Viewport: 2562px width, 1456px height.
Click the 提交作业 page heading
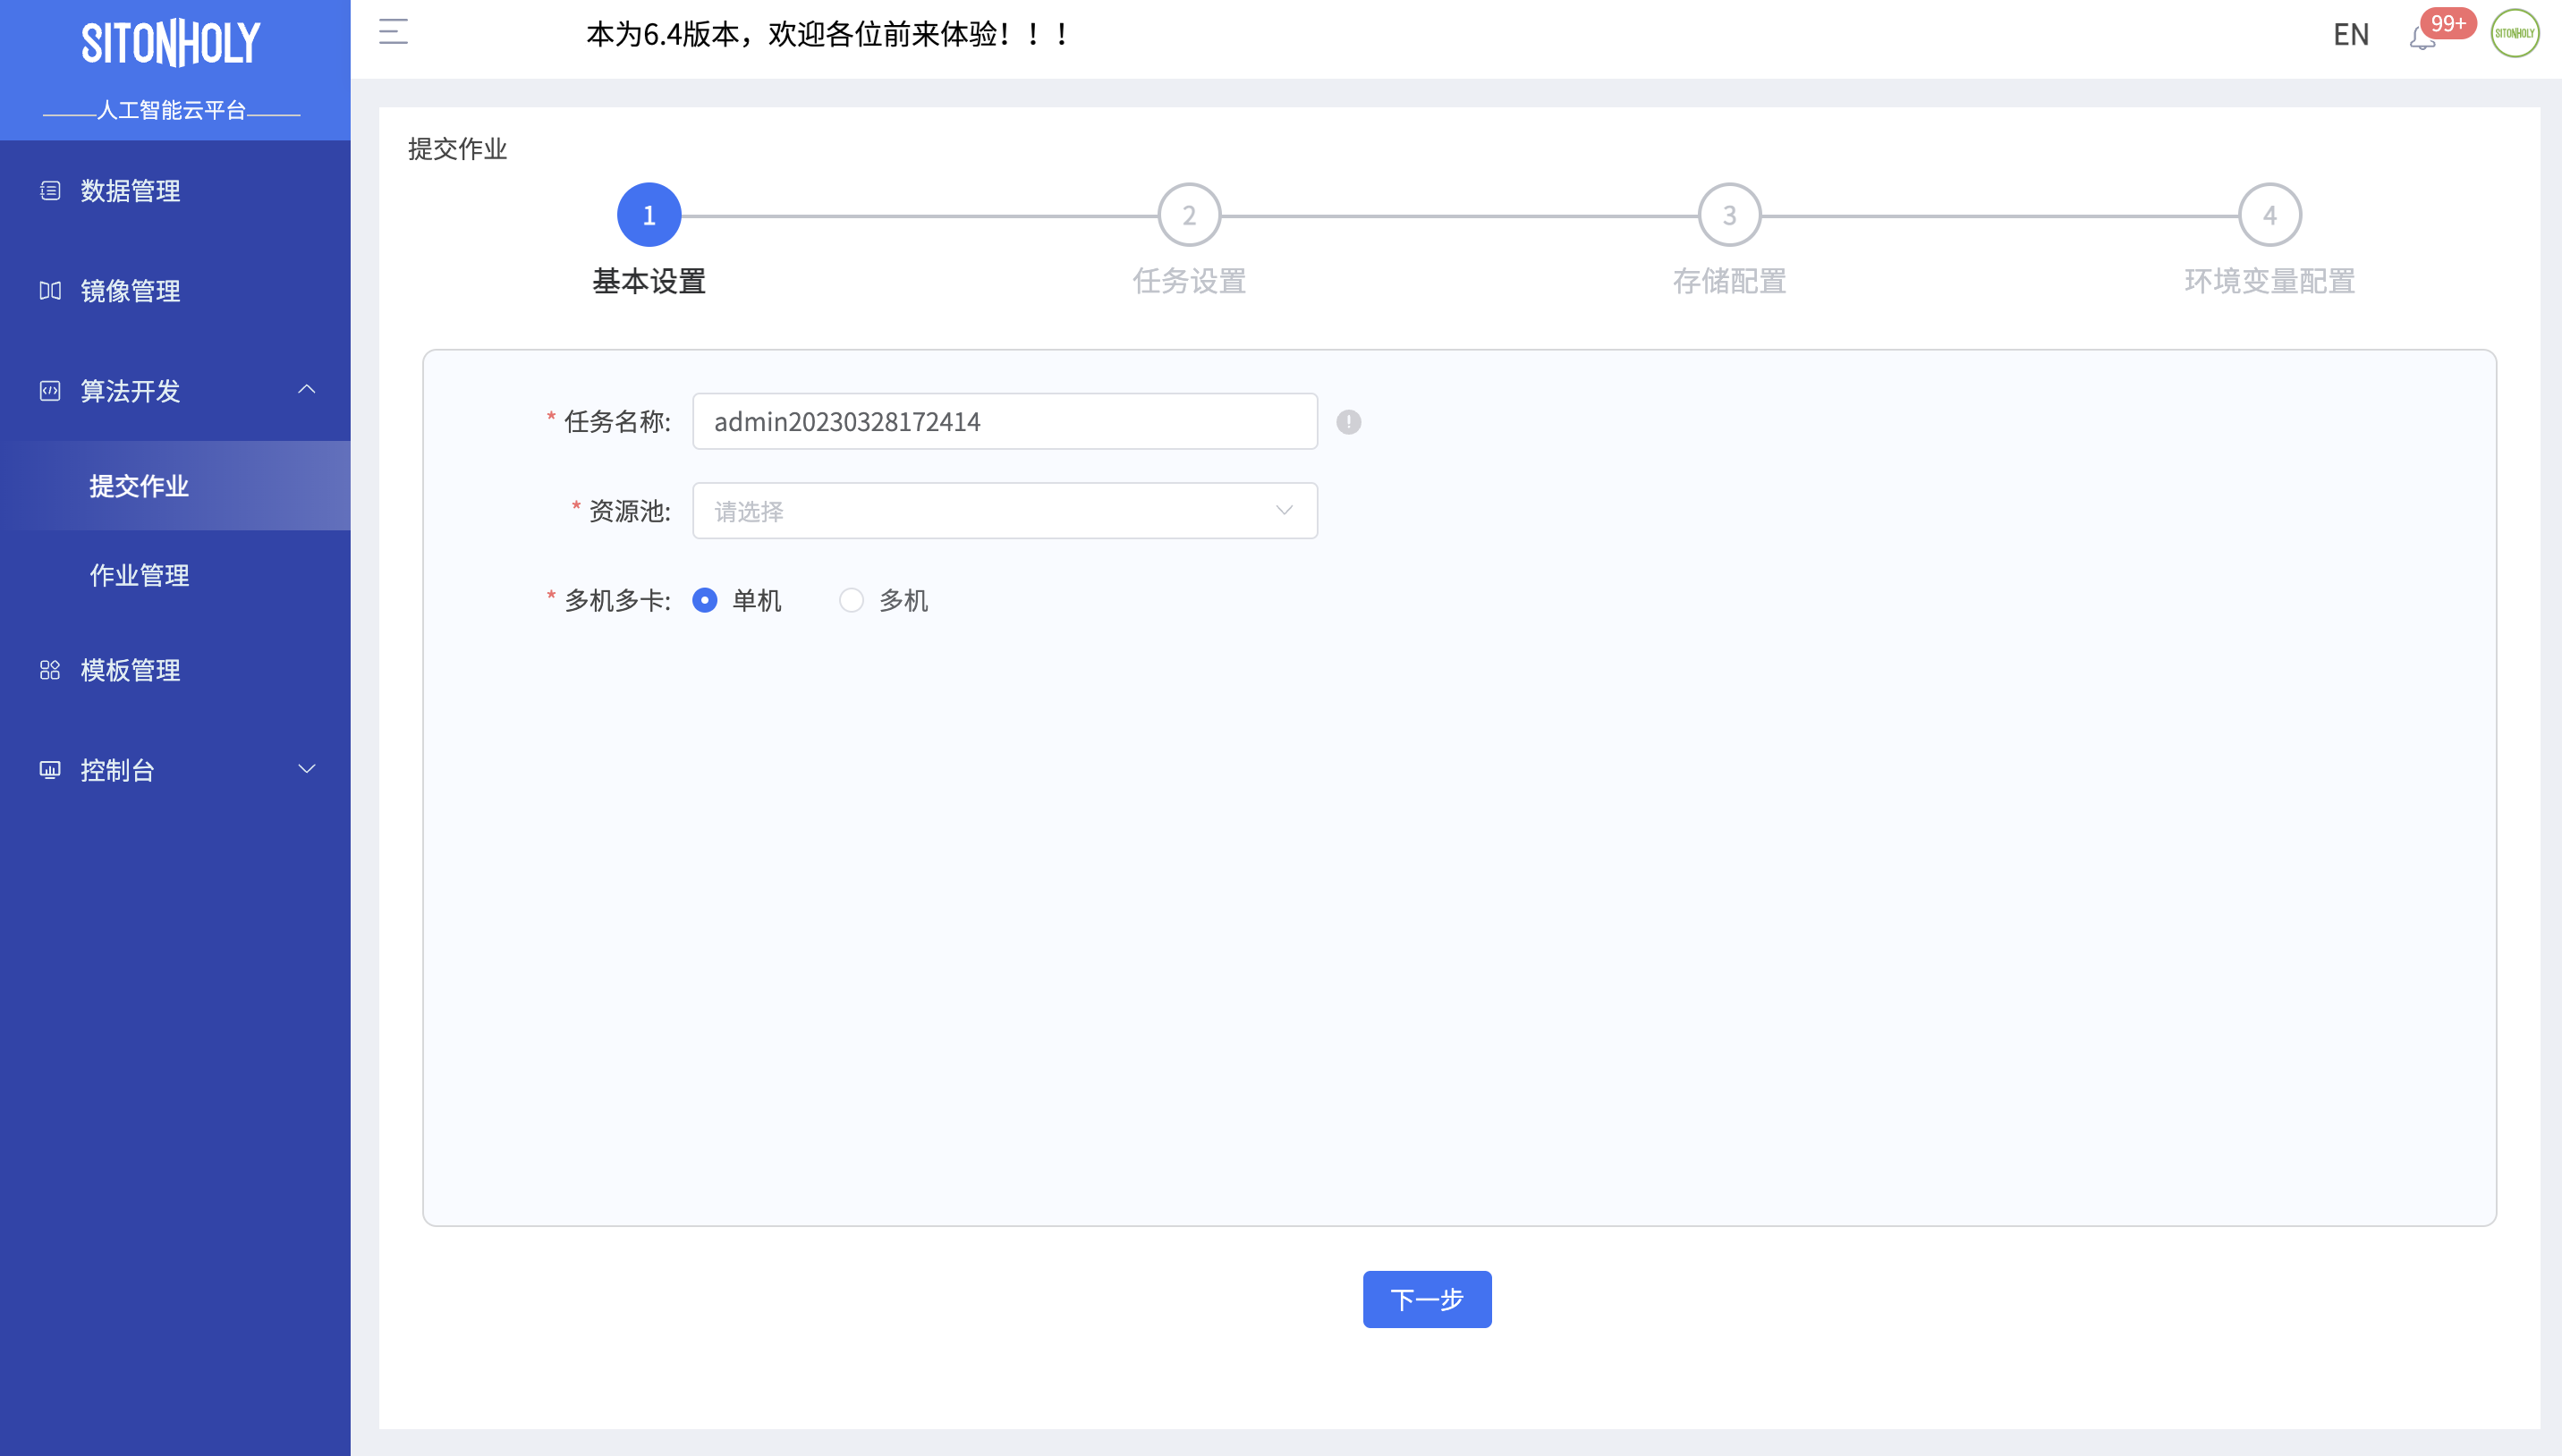click(457, 149)
